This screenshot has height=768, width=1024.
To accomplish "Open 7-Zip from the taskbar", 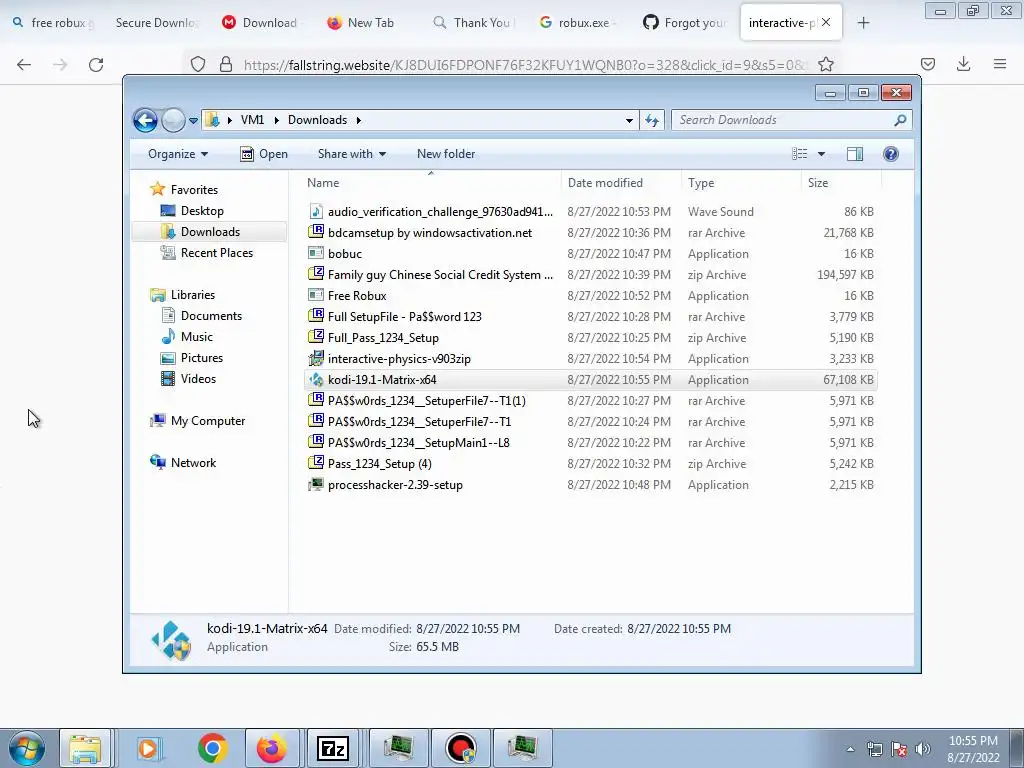I will pyautogui.click(x=332, y=748).
